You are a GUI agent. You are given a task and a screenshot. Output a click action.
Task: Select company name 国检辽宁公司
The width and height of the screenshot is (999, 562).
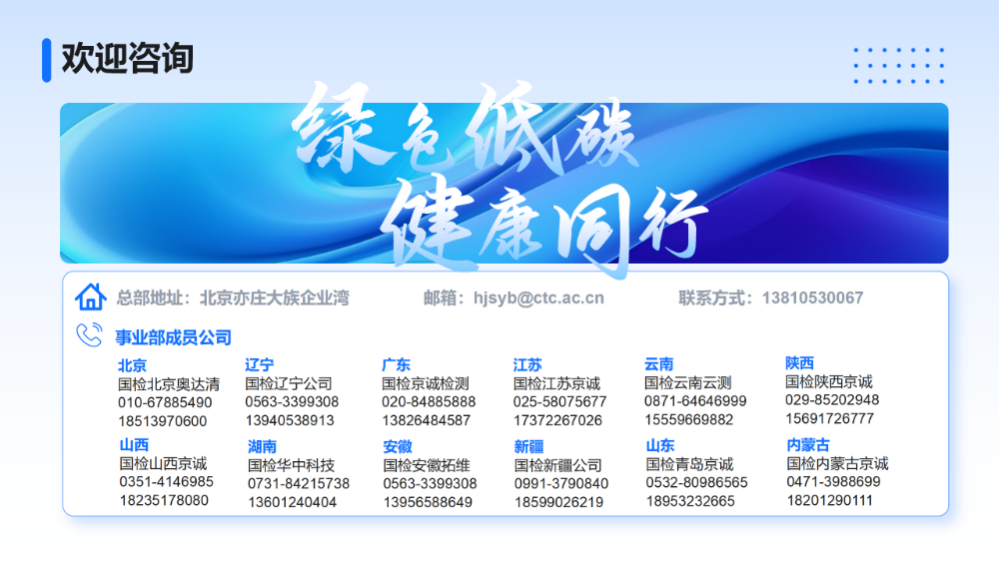pos(289,384)
